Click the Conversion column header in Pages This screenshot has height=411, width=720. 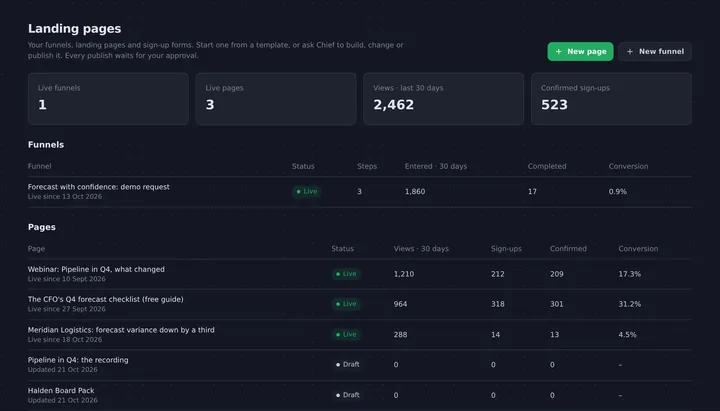pyautogui.click(x=638, y=249)
